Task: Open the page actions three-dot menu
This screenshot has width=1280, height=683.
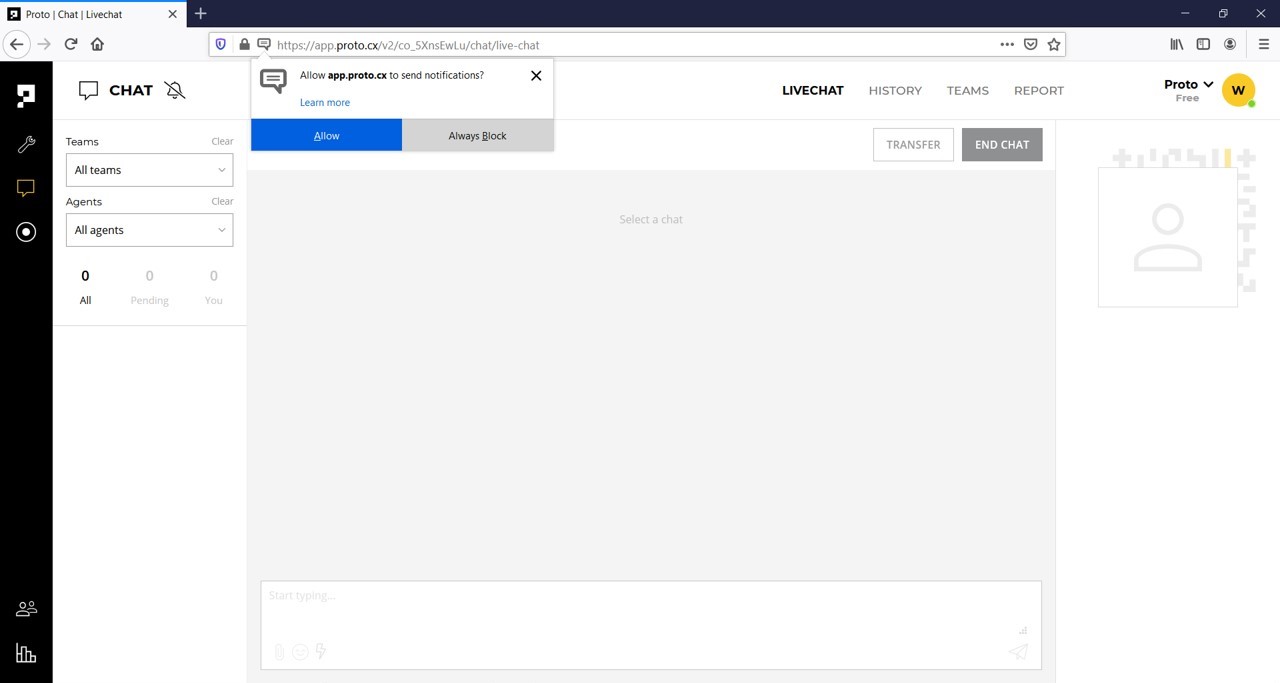Action: [x=1007, y=44]
